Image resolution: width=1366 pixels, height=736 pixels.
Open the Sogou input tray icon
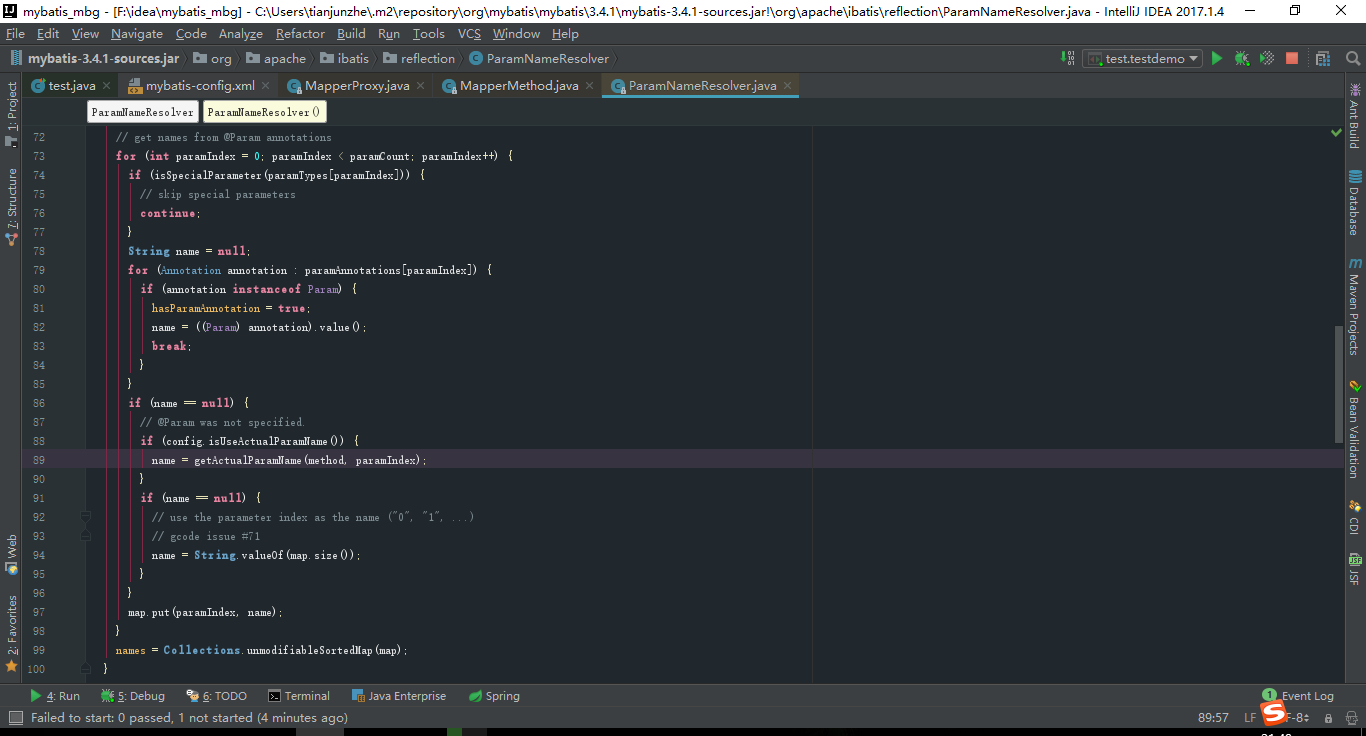[1272, 713]
